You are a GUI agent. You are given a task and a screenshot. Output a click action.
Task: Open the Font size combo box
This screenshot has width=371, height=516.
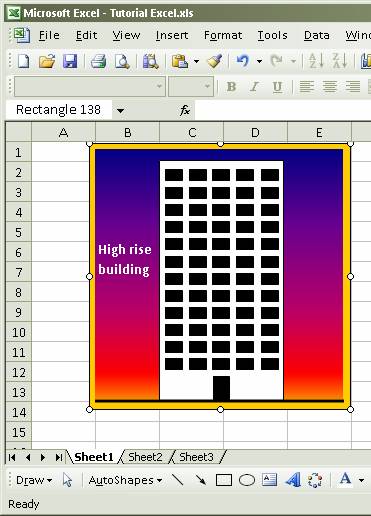click(x=191, y=86)
